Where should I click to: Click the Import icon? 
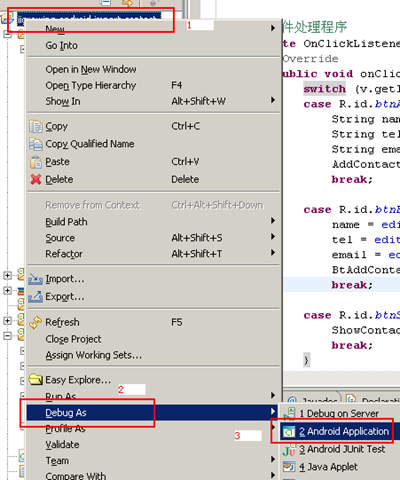point(35,279)
